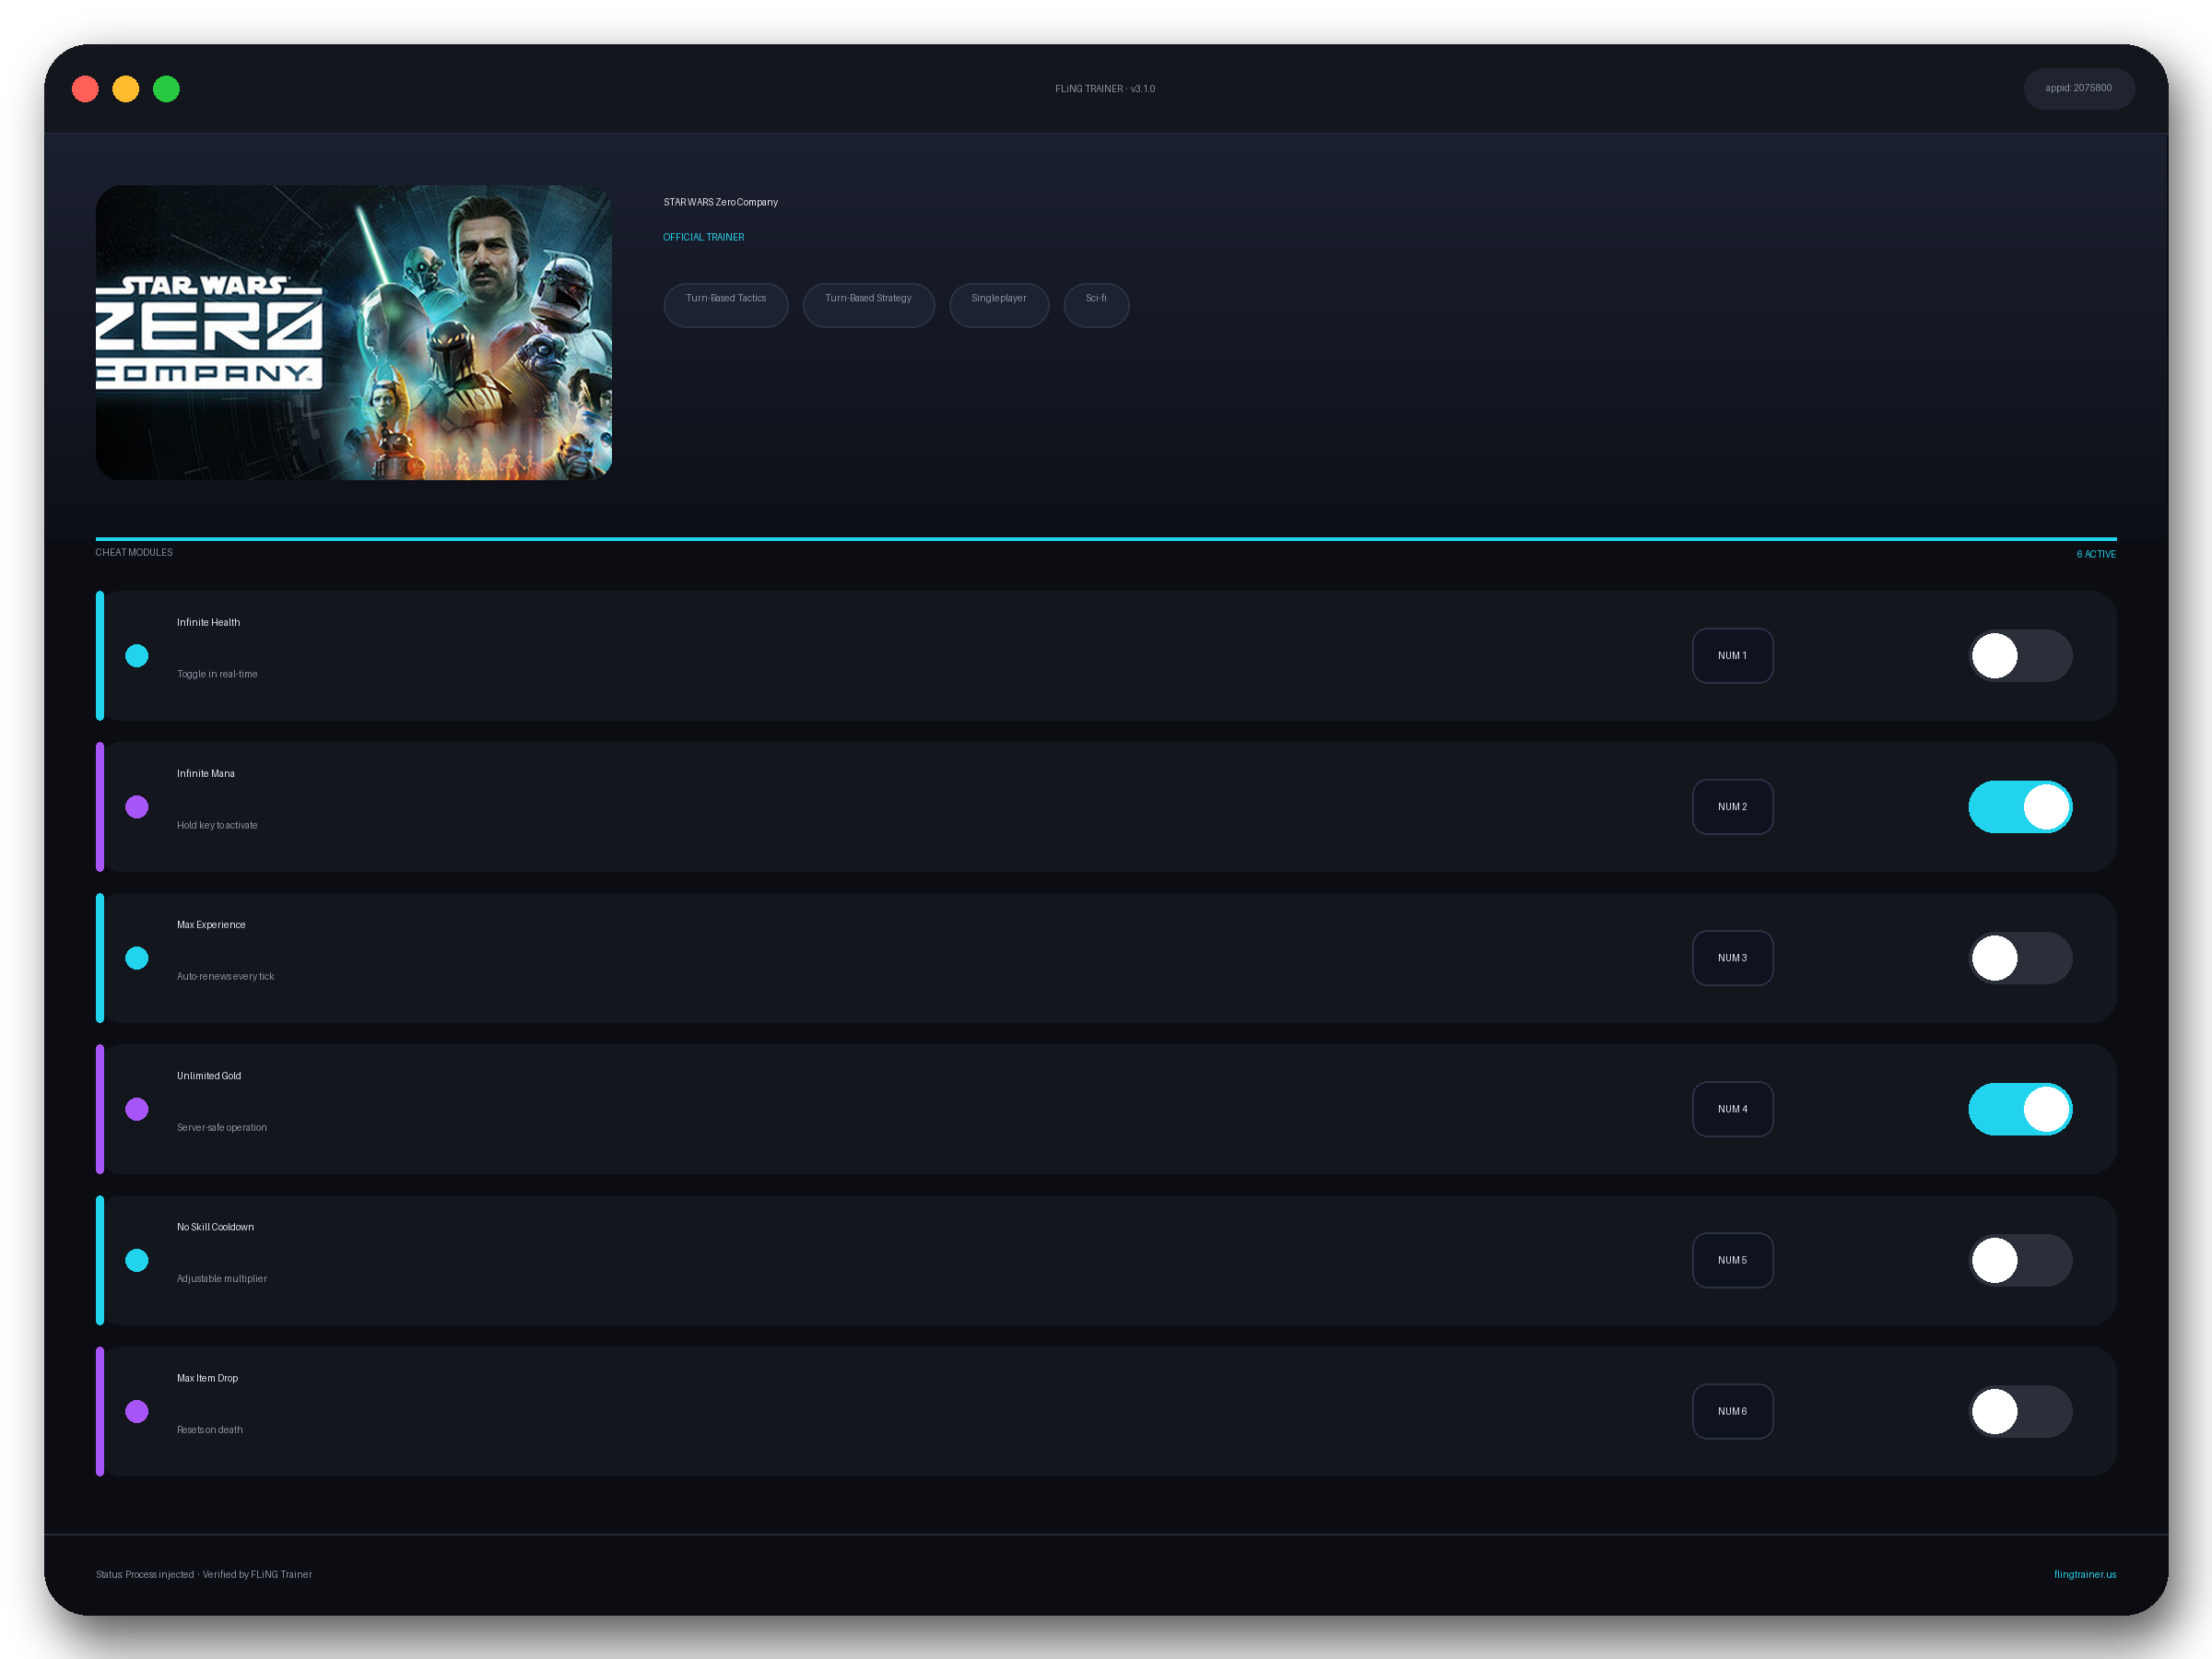Viewport: 2212px width, 1659px height.
Task: Click the 'Adjustable multiplier' description
Action: pyautogui.click(x=222, y=1278)
